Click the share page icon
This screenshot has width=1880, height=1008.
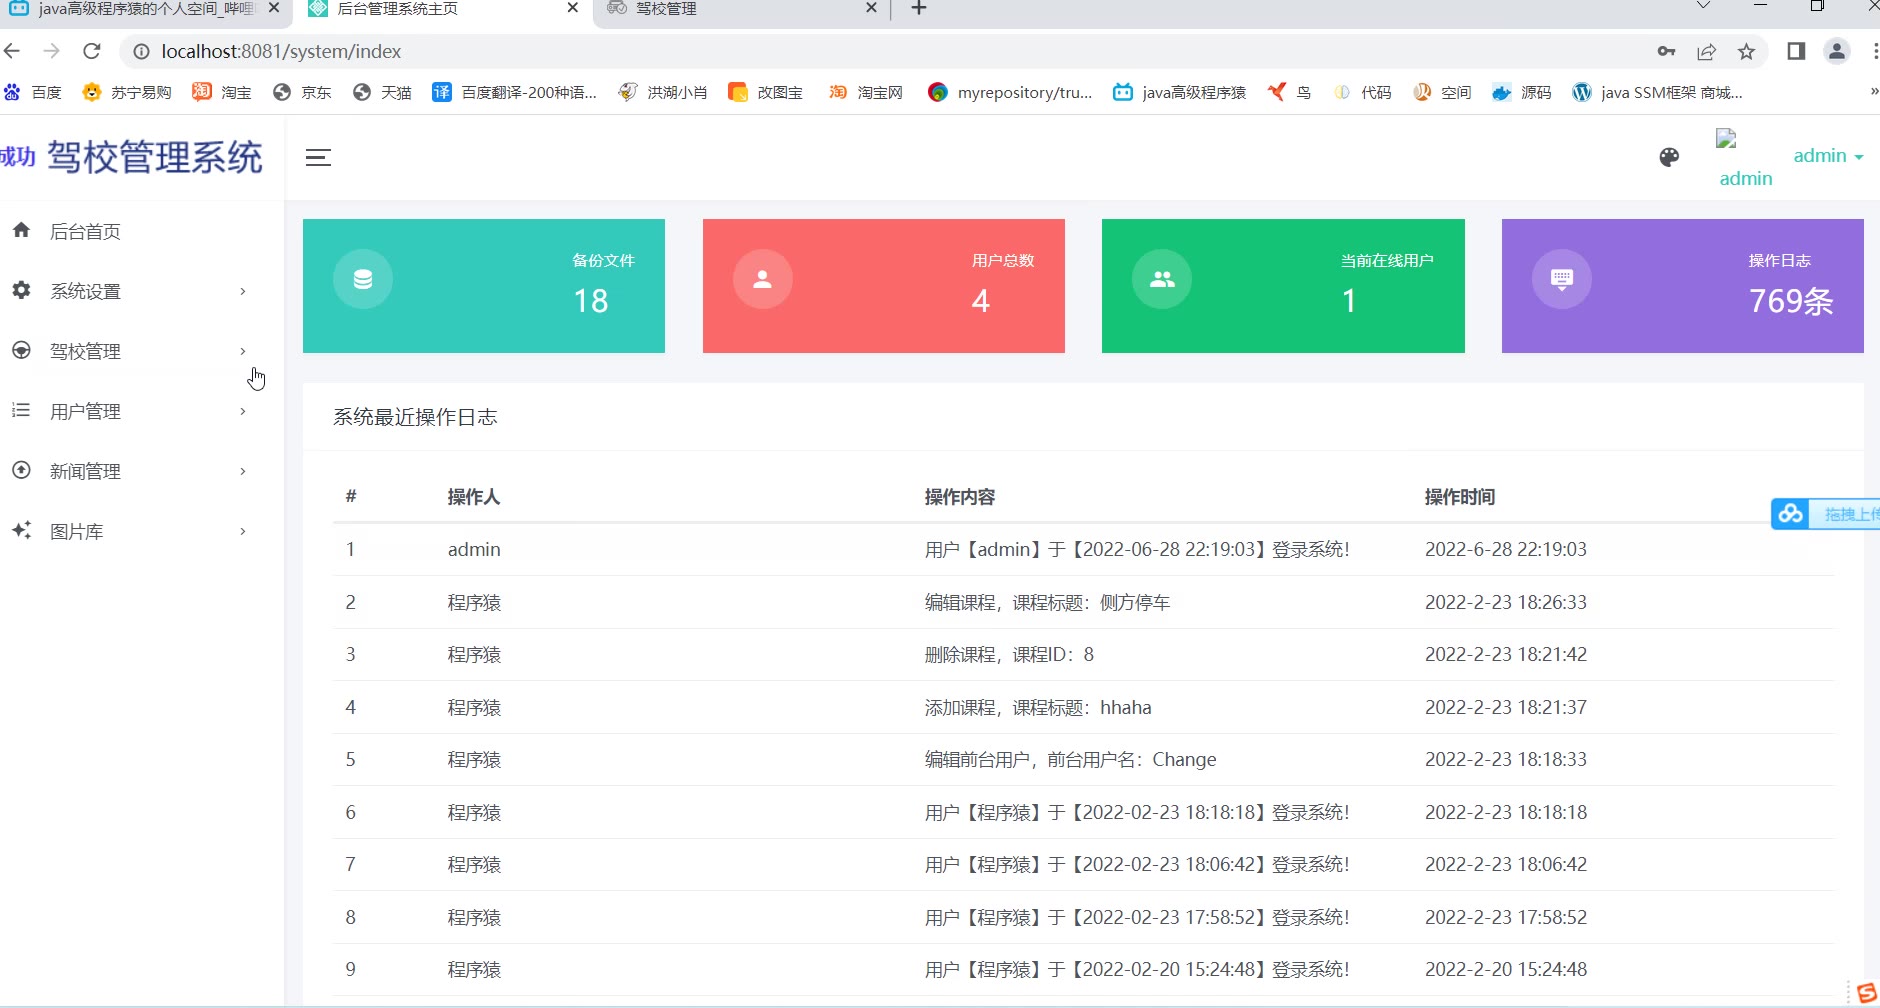[1706, 51]
